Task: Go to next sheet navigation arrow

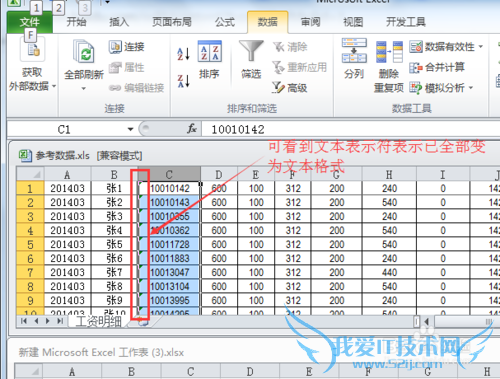Action: pyautogui.click(x=48, y=321)
